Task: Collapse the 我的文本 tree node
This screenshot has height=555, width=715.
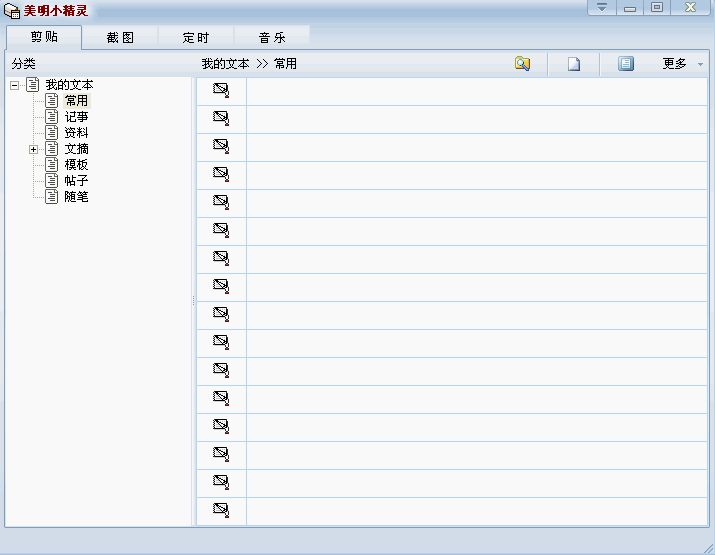Action: click(15, 85)
